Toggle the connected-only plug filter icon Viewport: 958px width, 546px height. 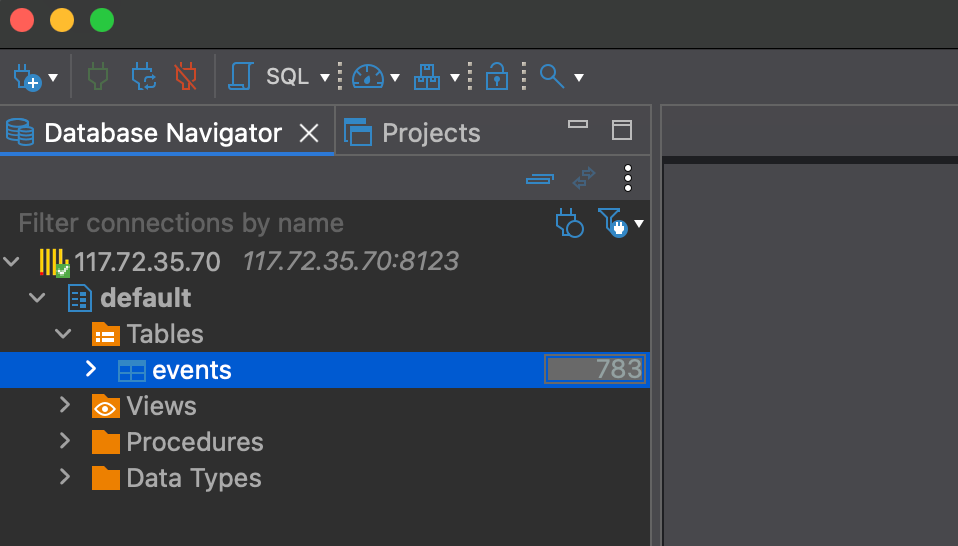[569, 223]
